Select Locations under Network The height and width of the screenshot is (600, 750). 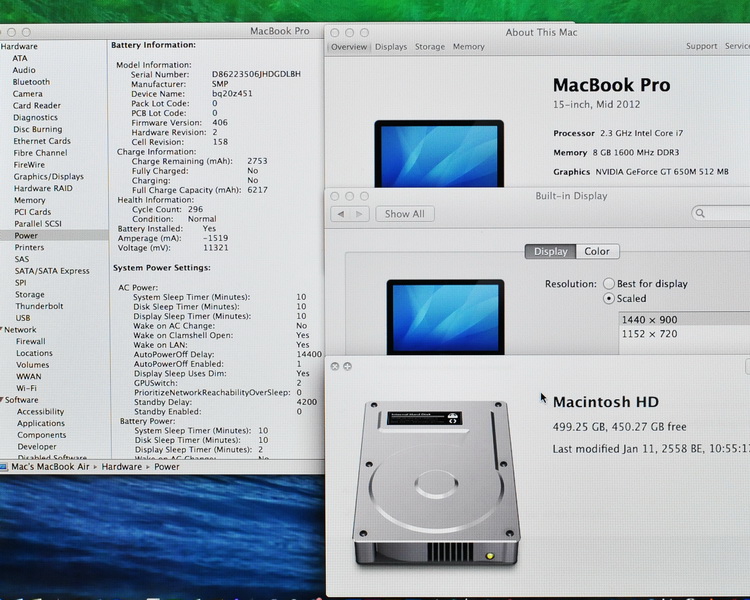pos(34,353)
